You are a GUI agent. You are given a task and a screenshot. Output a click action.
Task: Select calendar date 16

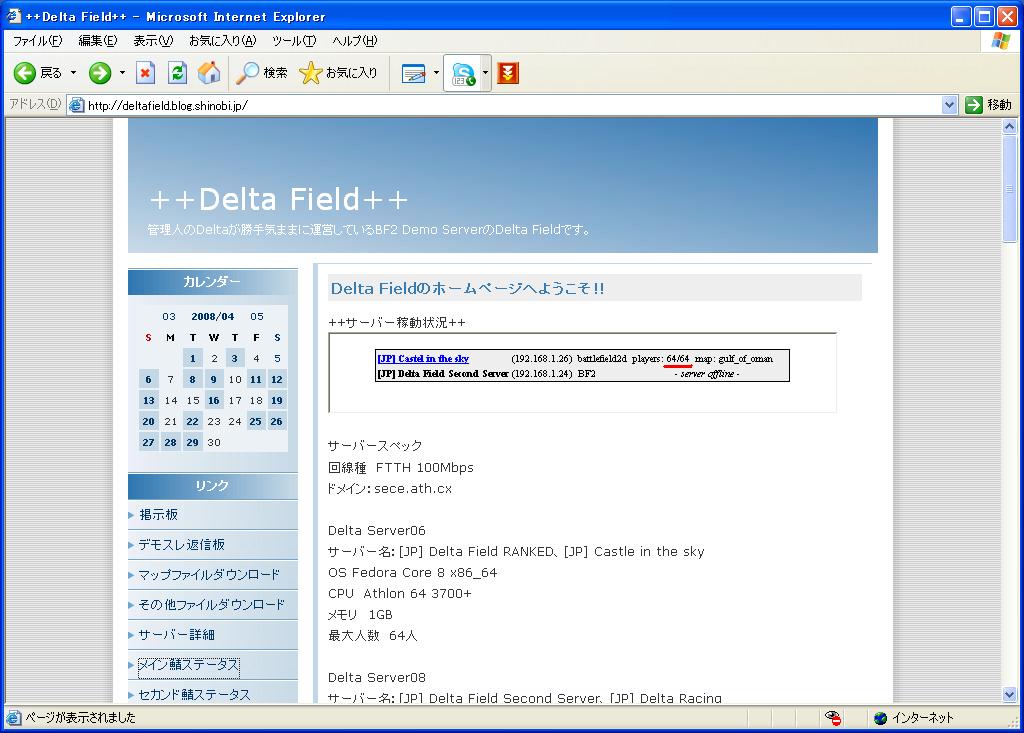coord(214,400)
